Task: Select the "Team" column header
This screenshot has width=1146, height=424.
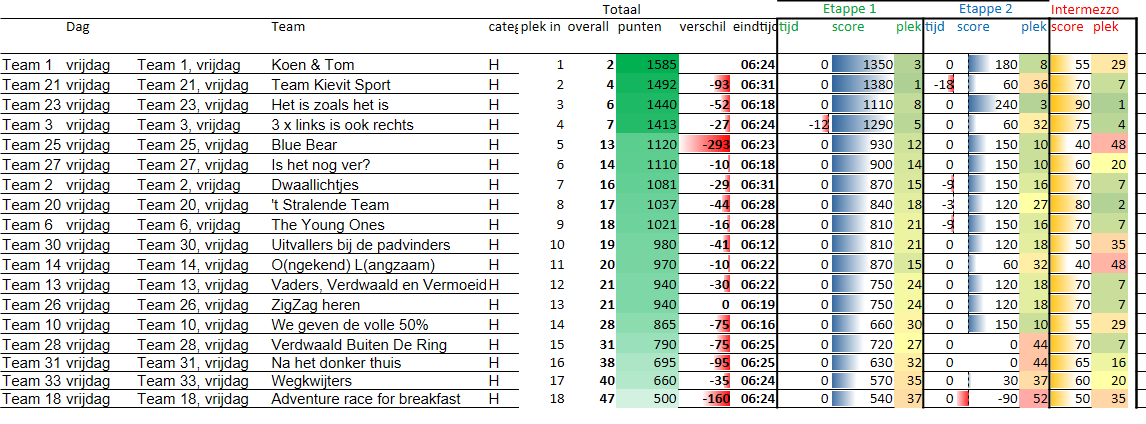Action: click(x=288, y=27)
